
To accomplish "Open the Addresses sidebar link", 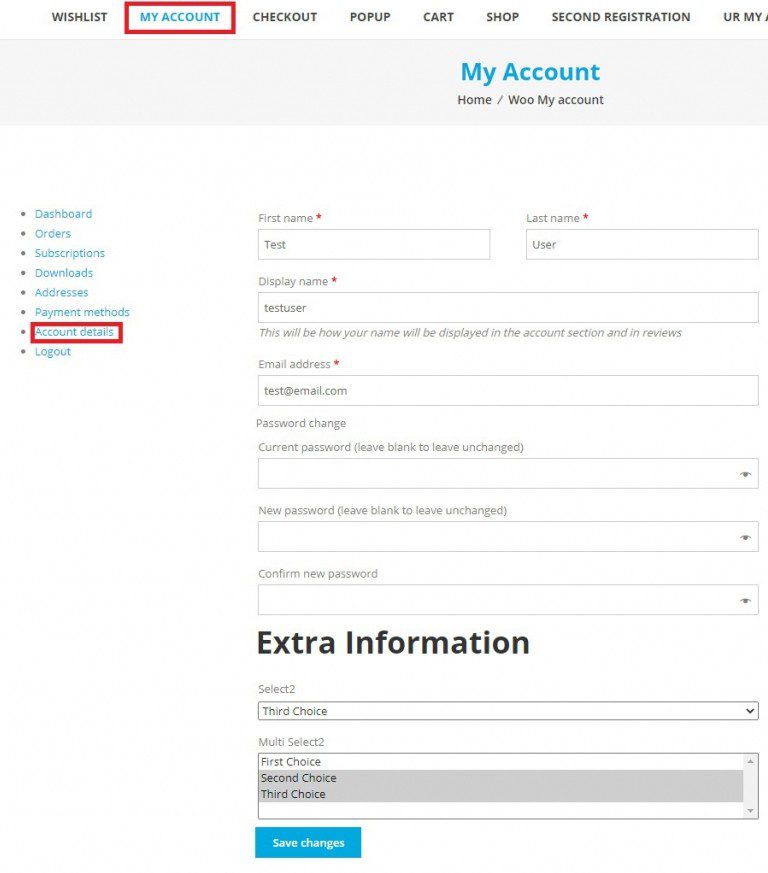I will coord(61,292).
